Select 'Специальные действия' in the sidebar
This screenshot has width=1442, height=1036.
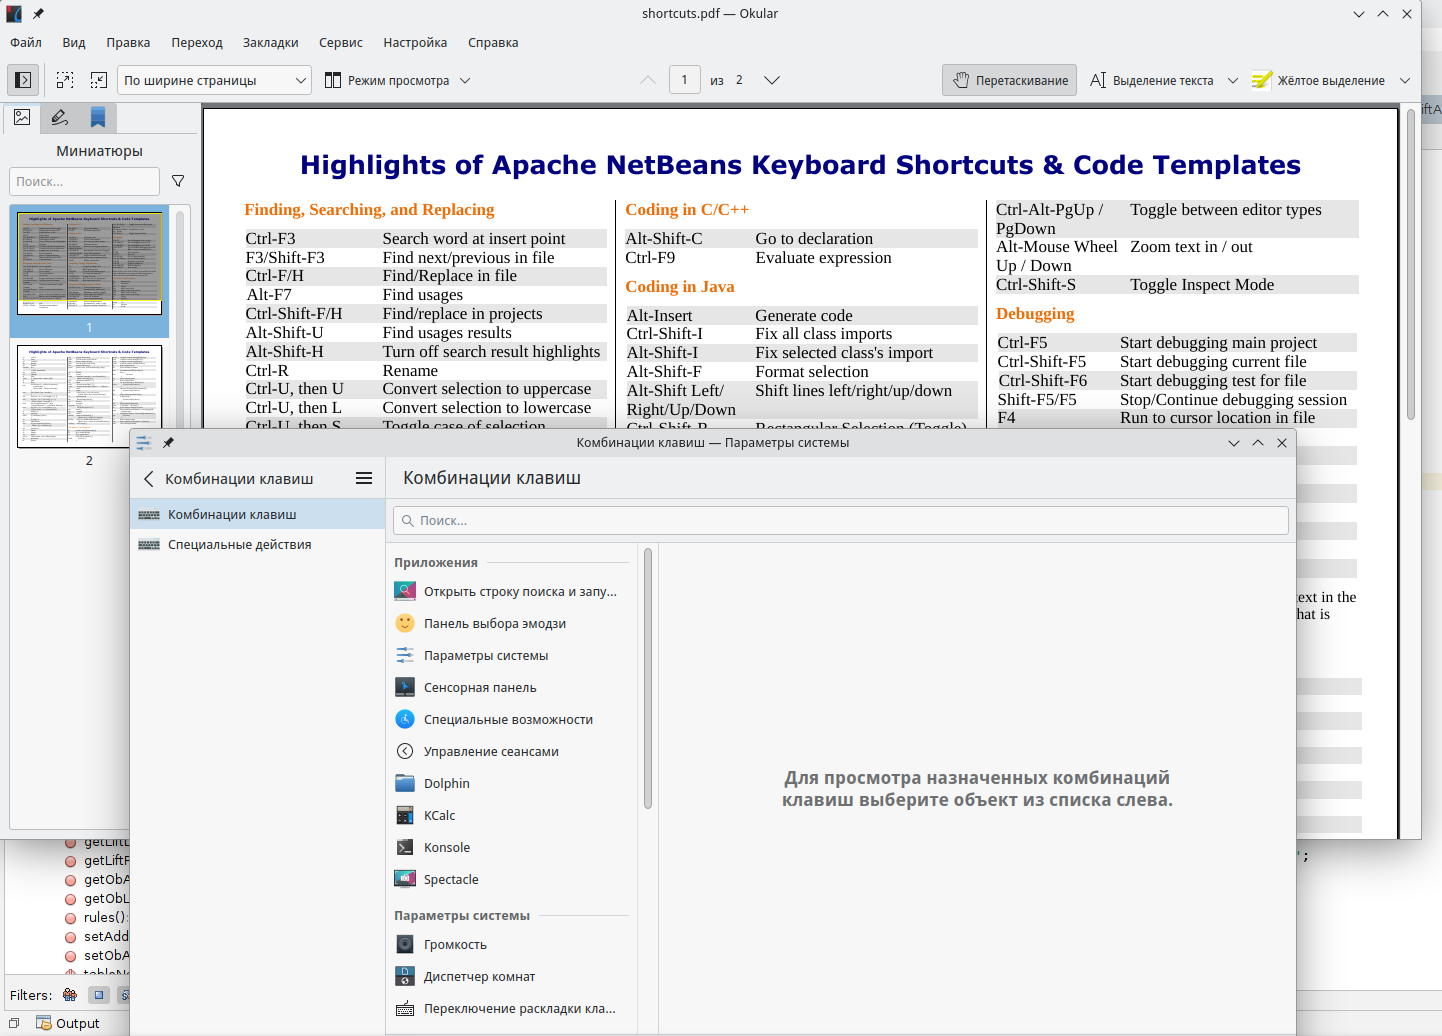239,545
